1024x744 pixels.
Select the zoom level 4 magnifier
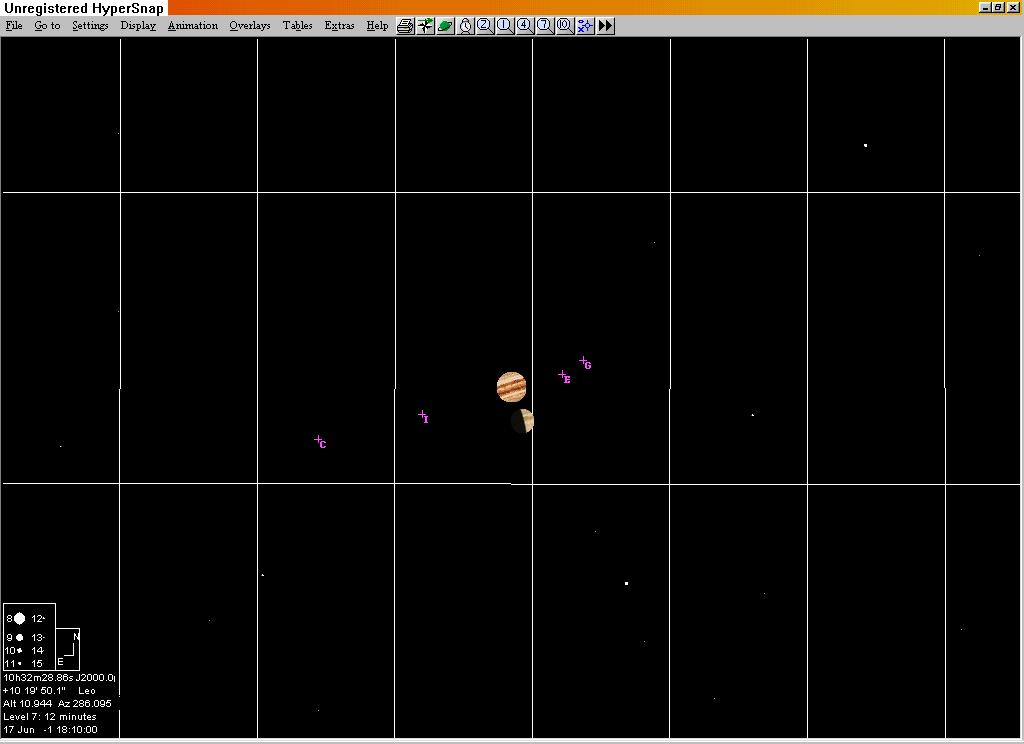[x=525, y=26]
